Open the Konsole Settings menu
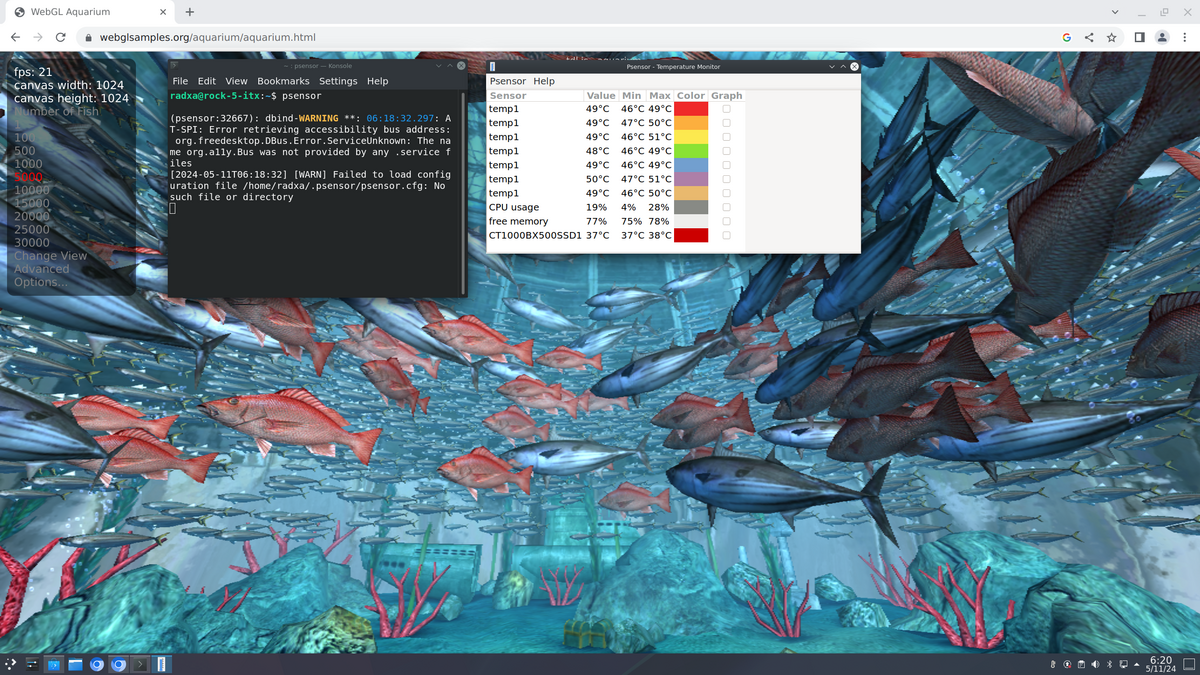The height and width of the screenshot is (675, 1200). pos(338,81)
